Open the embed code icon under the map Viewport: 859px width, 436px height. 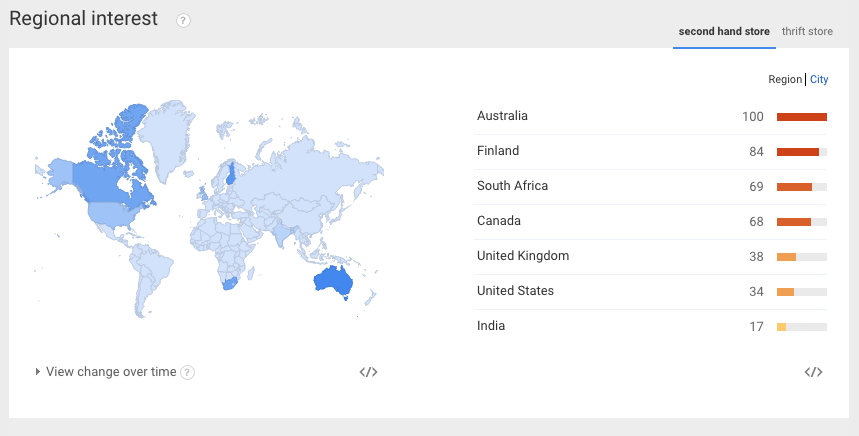[368, 372]
